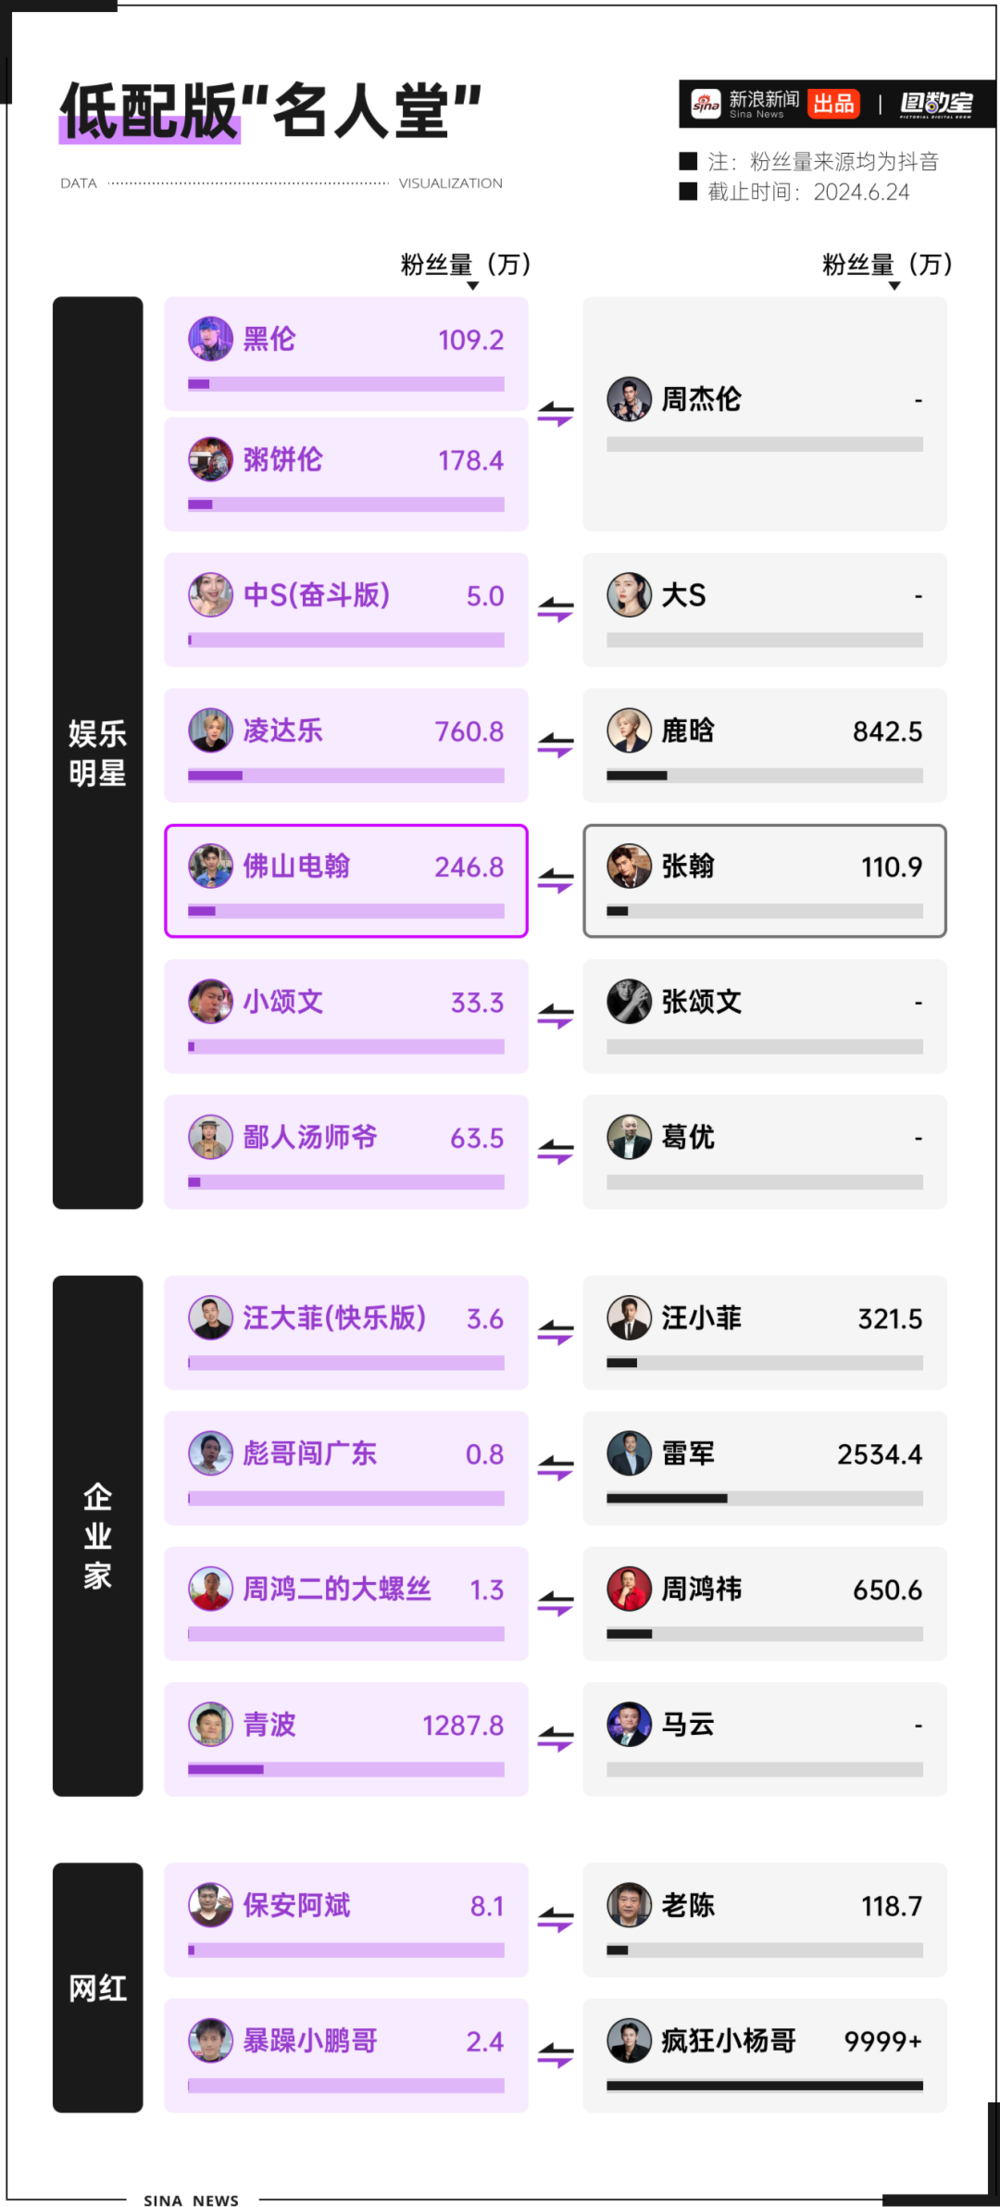Click 马云's avatar icon

point(629,1725)
